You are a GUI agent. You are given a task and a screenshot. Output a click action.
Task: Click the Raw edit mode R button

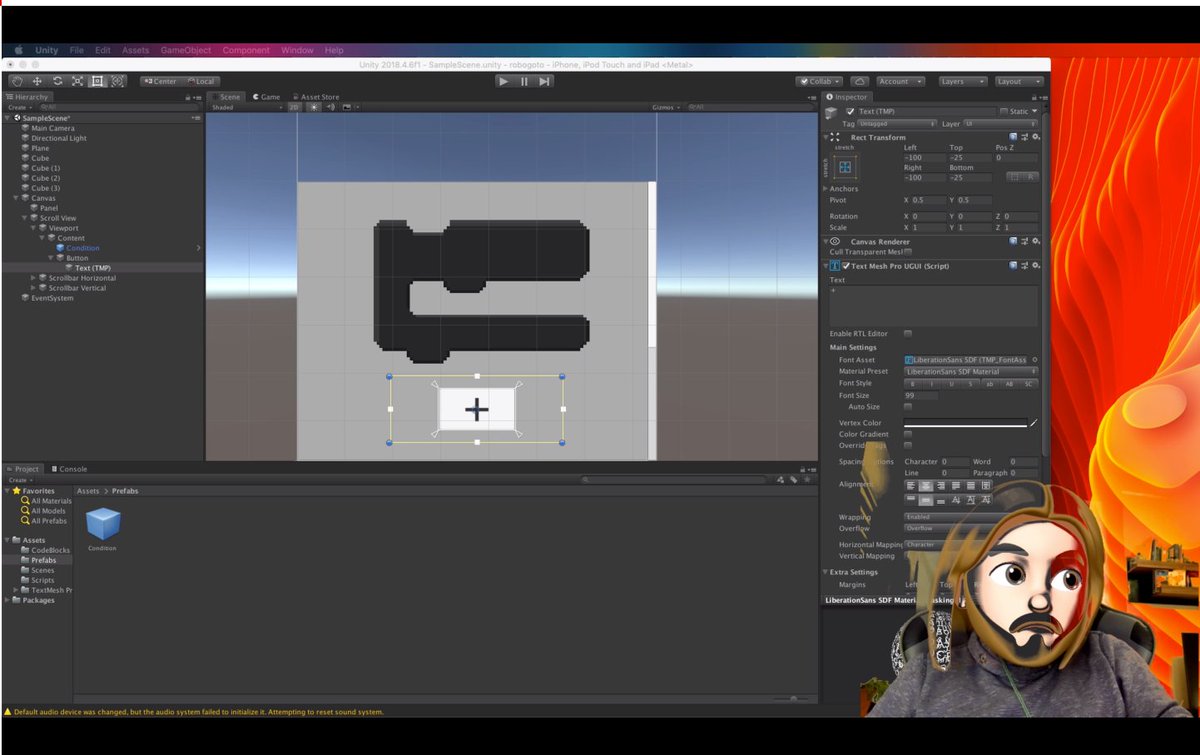pos(1030,176)
